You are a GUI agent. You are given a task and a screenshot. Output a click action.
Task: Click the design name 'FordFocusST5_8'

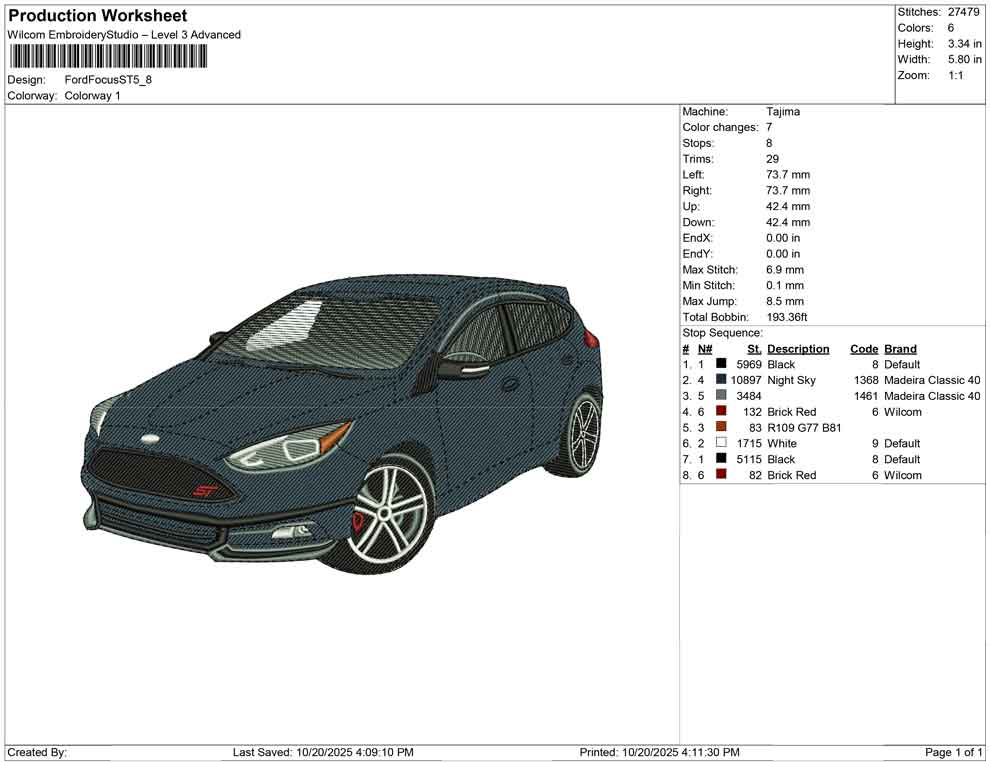pyautogui.click(x=108, y=80)
